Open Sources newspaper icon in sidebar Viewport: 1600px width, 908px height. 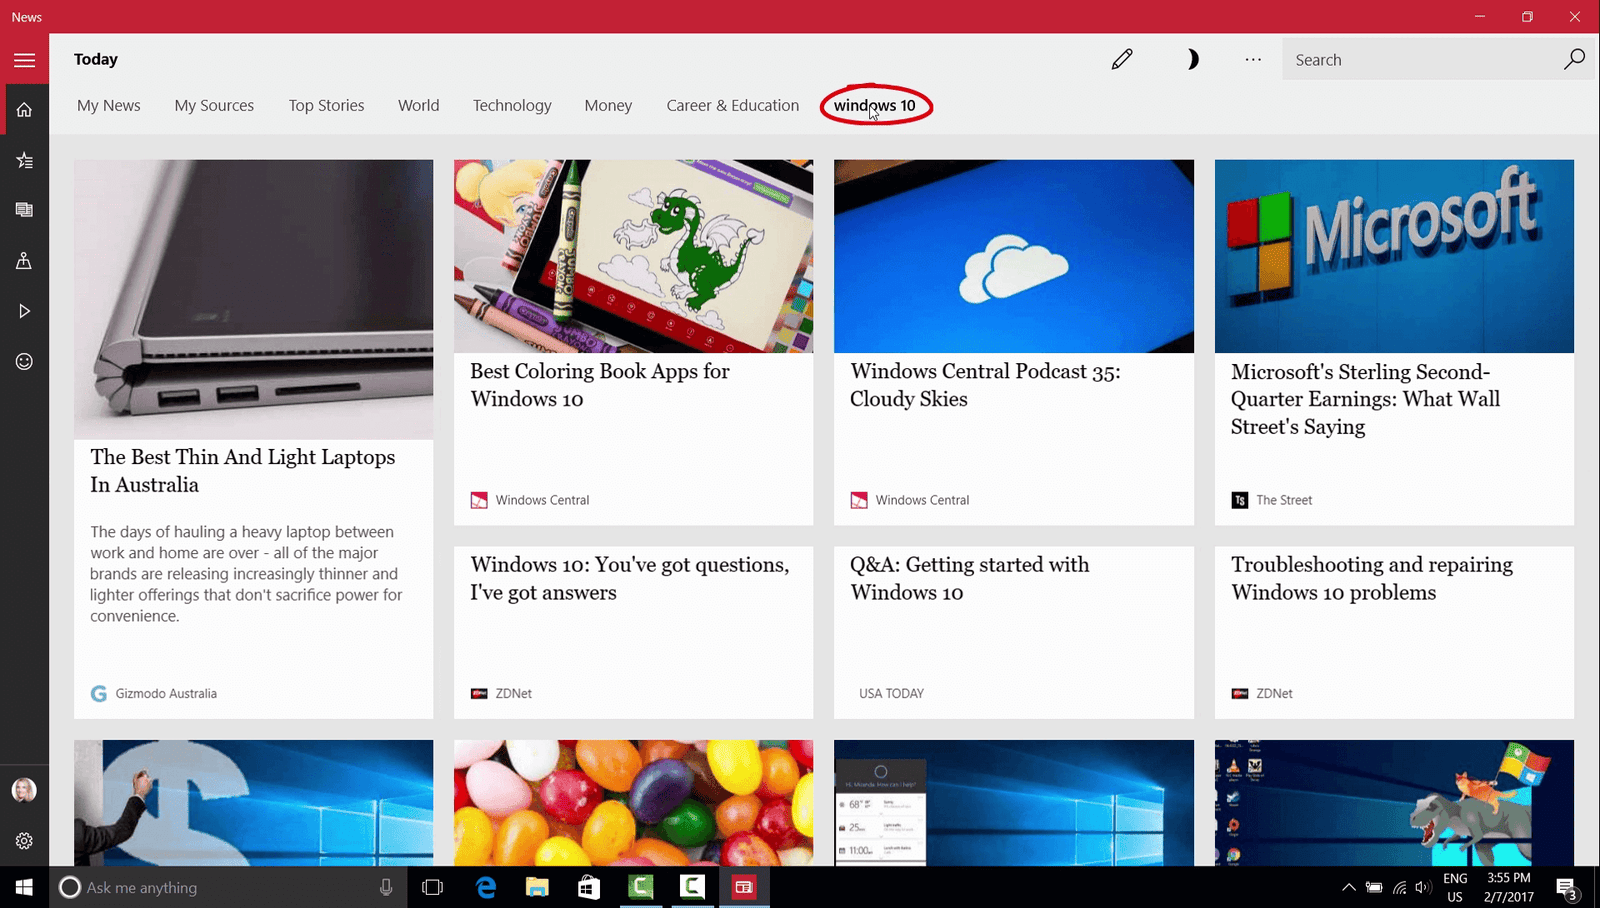(24, 210)
